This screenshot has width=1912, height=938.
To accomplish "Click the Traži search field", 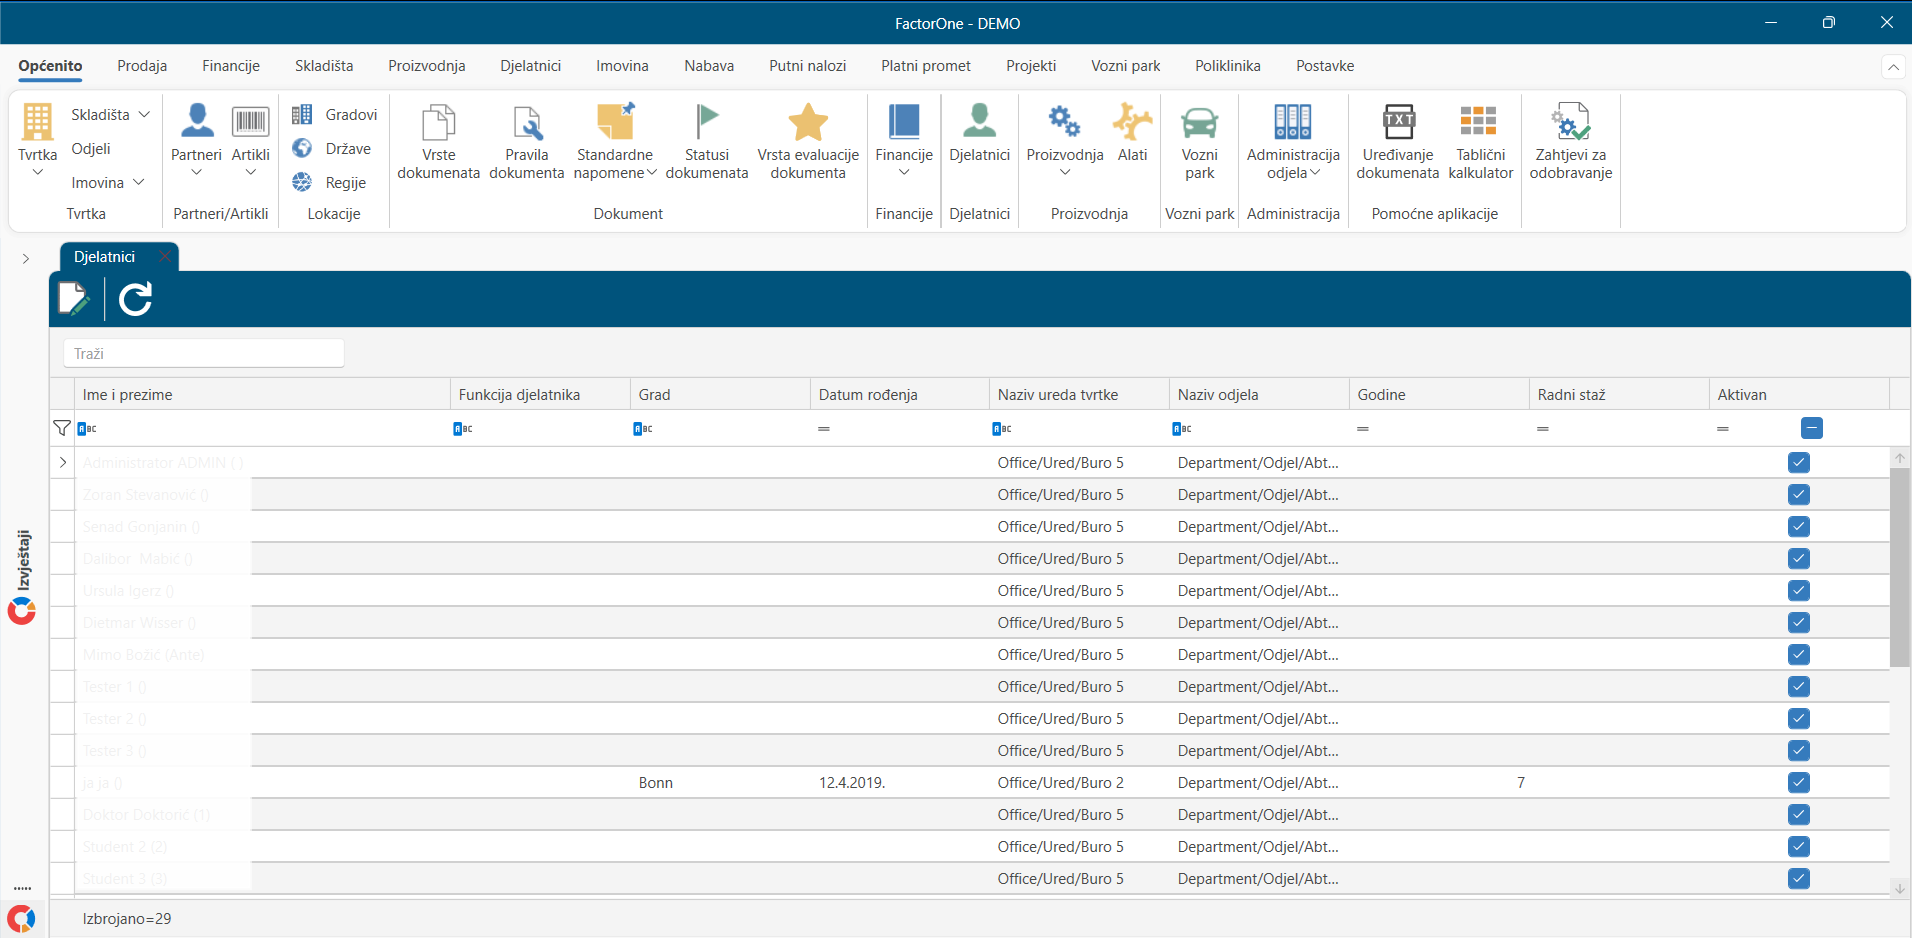I will click(204, 354).
